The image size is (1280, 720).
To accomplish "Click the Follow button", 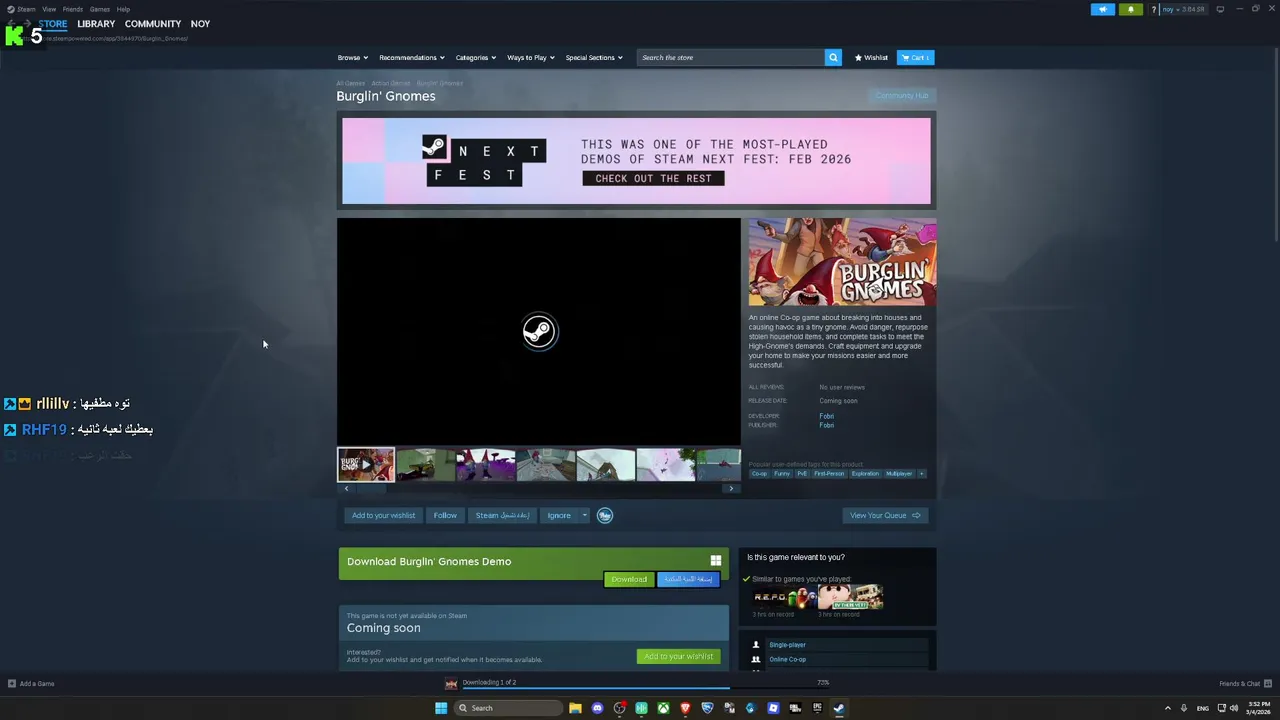I will [445, 515].
